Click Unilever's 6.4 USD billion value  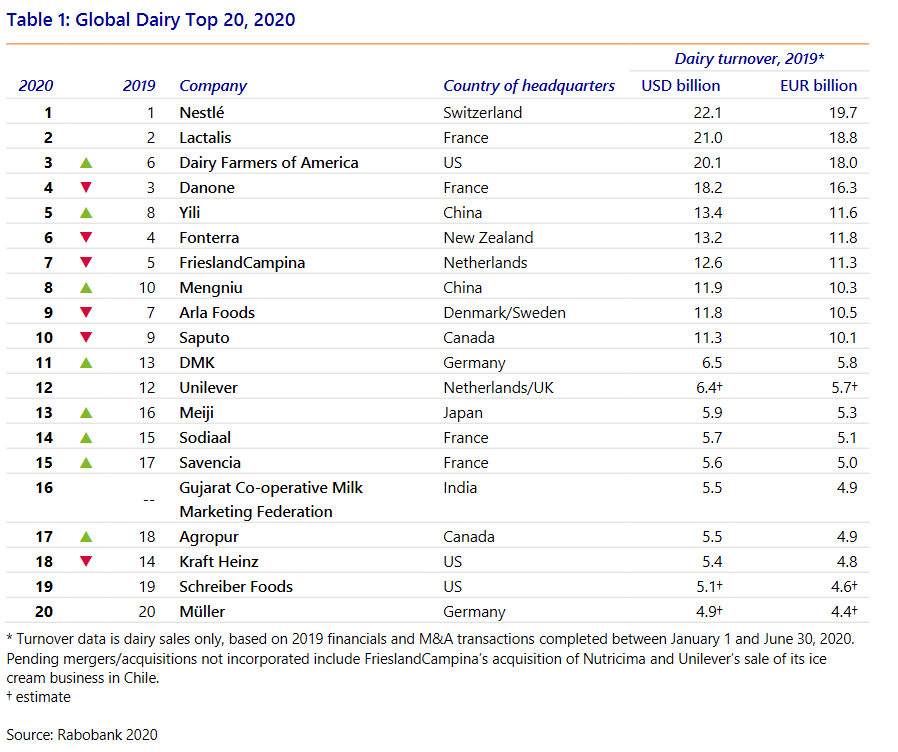pyautogui.click(x=705, y=387)
